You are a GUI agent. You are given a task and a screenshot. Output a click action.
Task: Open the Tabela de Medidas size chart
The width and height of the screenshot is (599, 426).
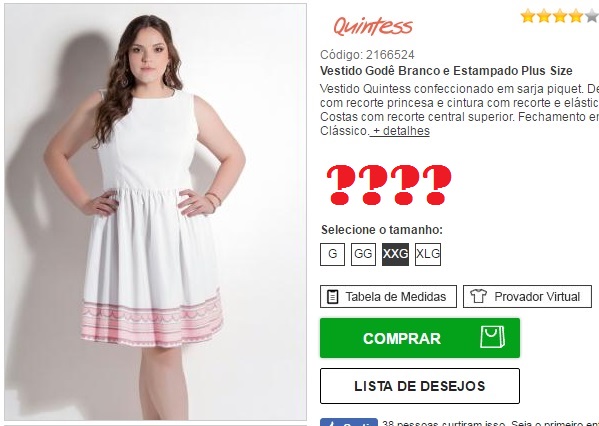point(388,296)
